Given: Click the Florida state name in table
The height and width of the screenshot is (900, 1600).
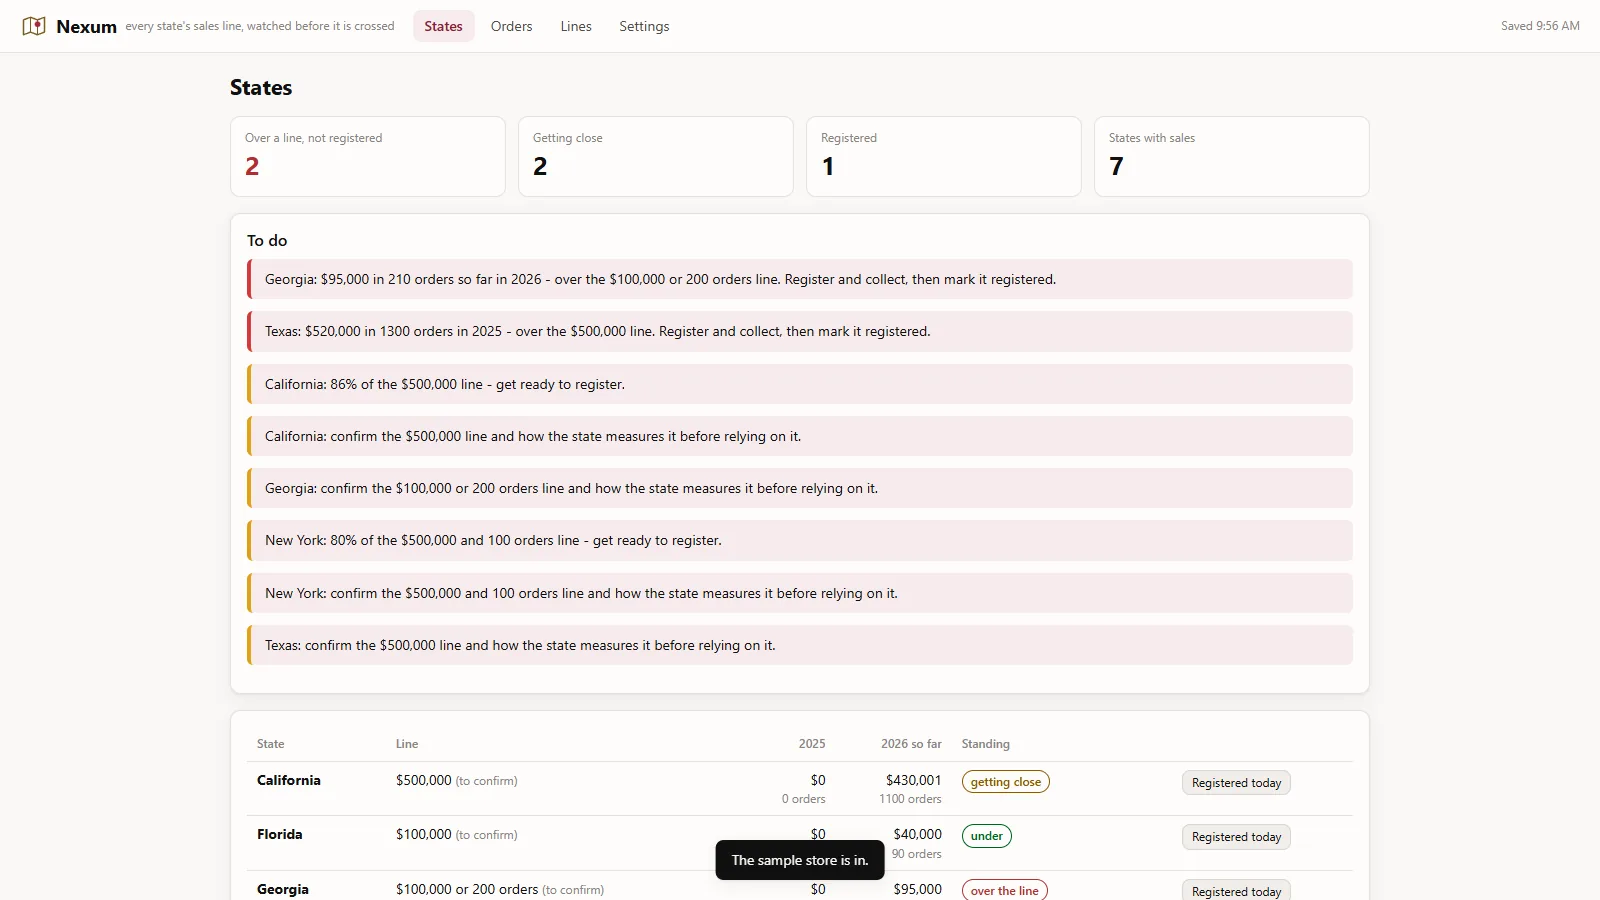Looking at the screenshot, I should click(279, 834).
